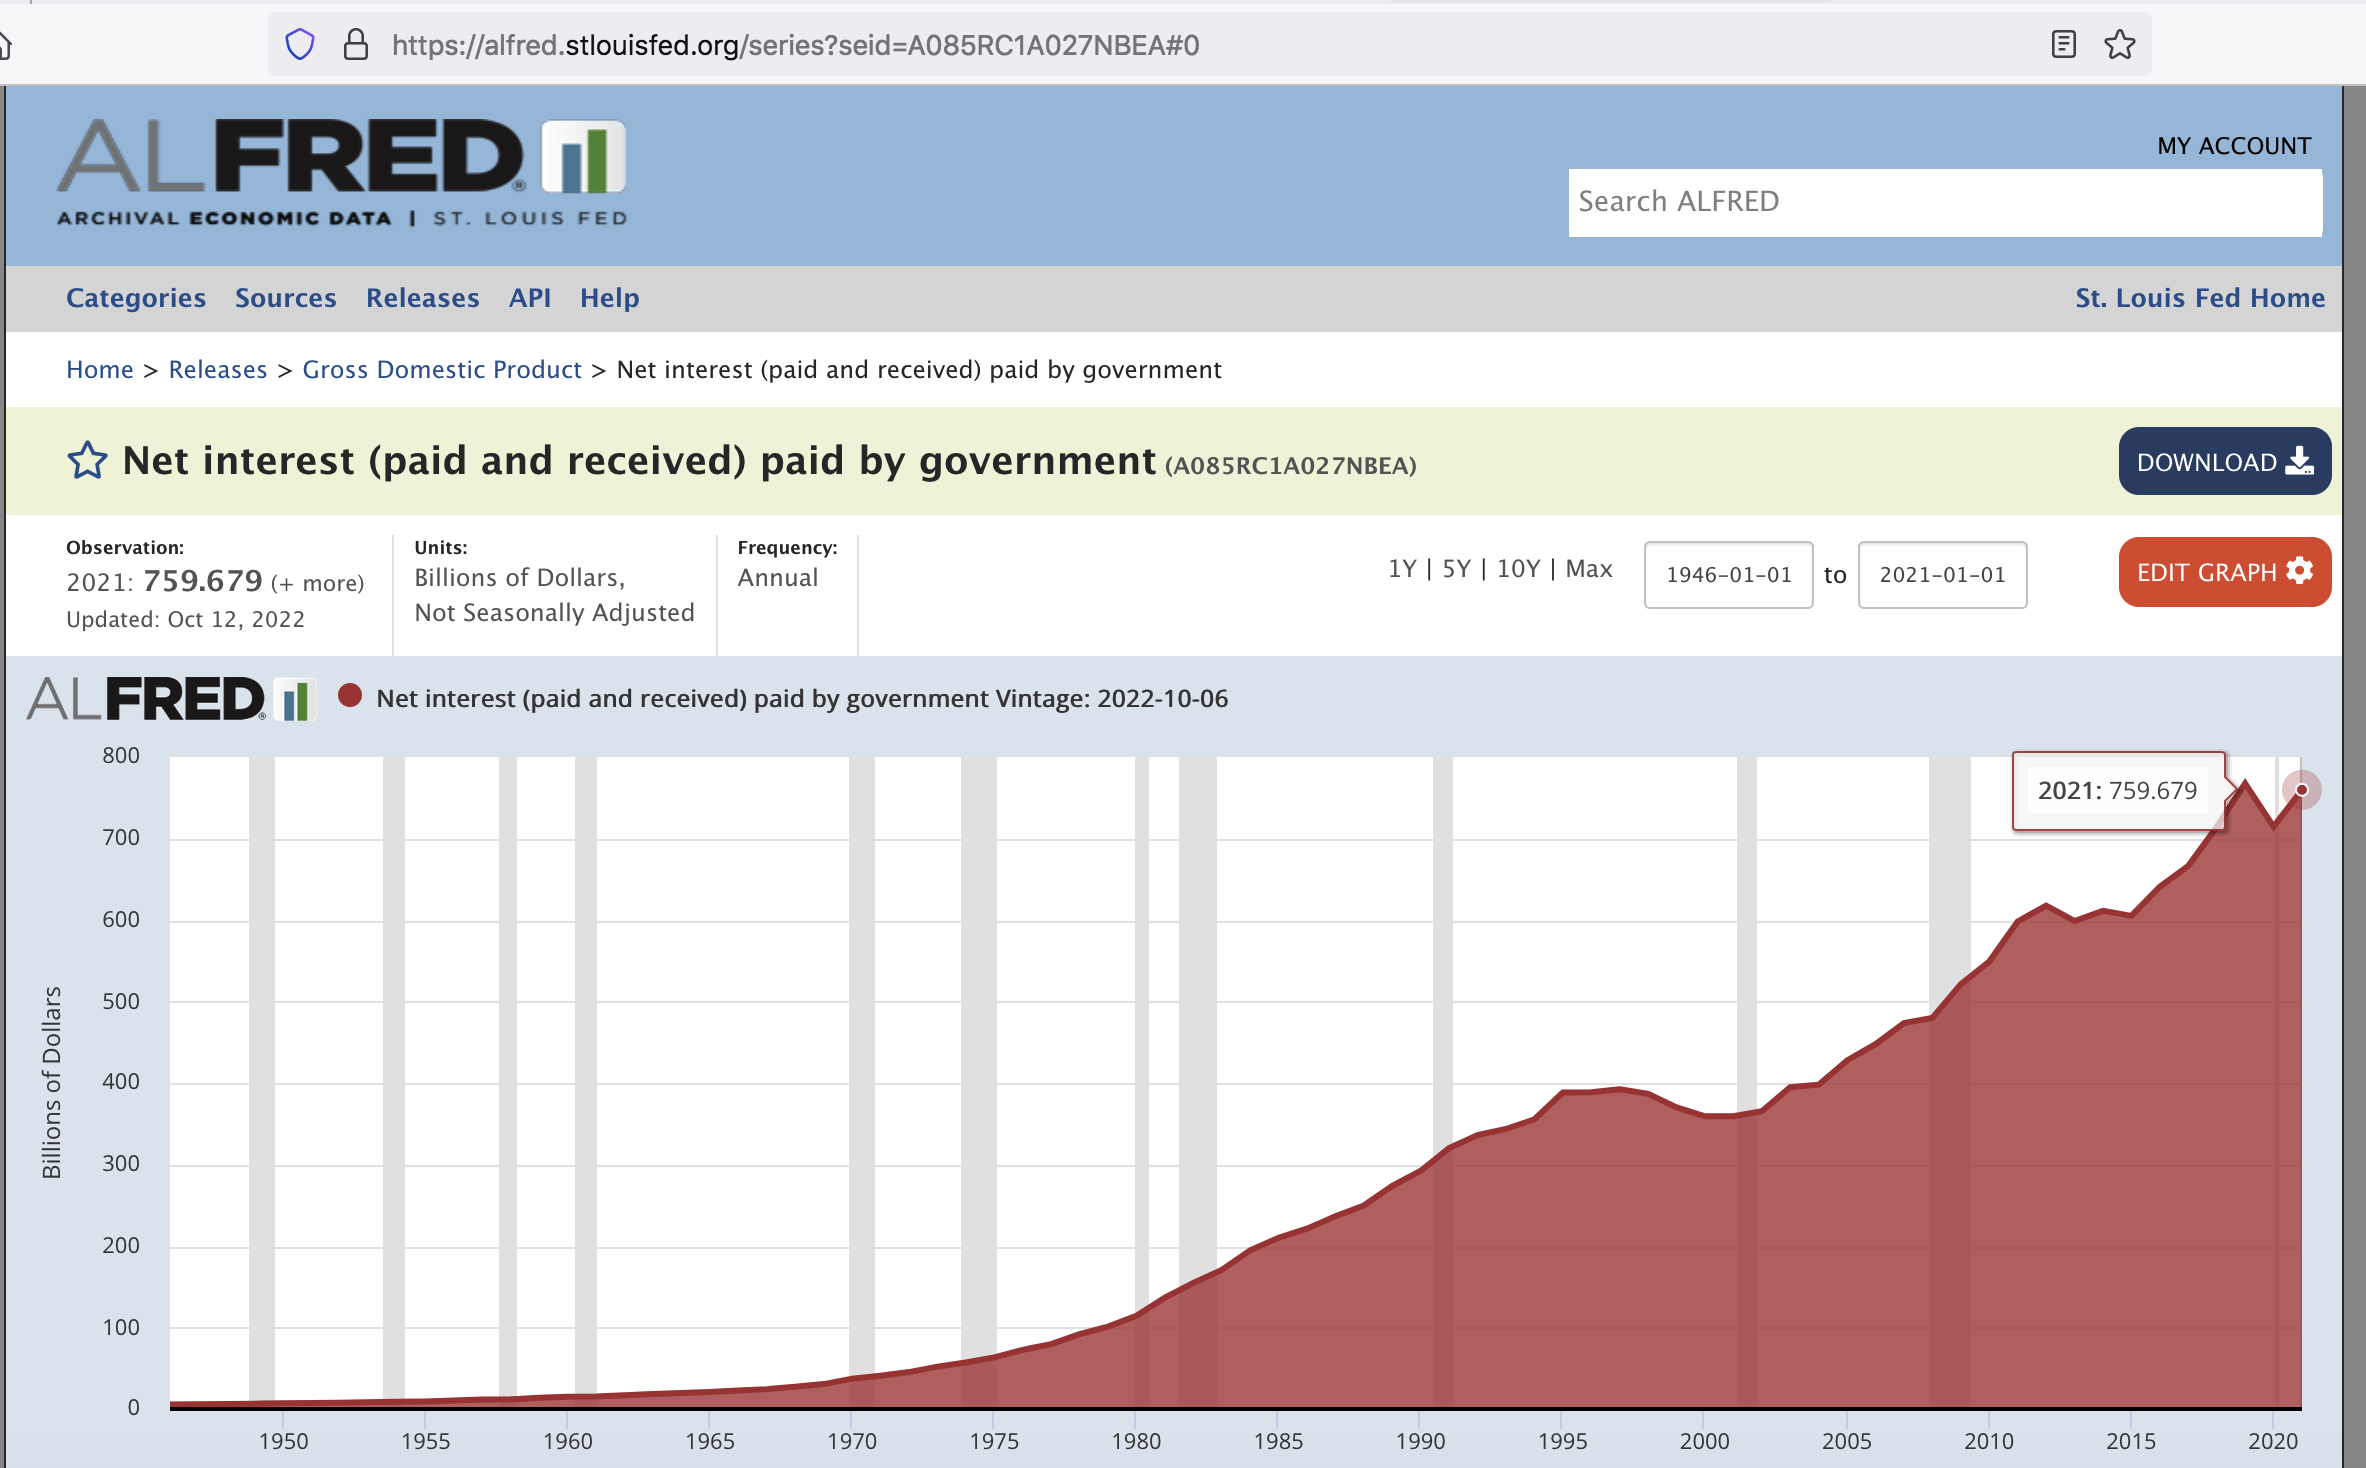Select the 10Y range option
This screenshot has width=2366, height=1468.
[x=1517, y=569]
